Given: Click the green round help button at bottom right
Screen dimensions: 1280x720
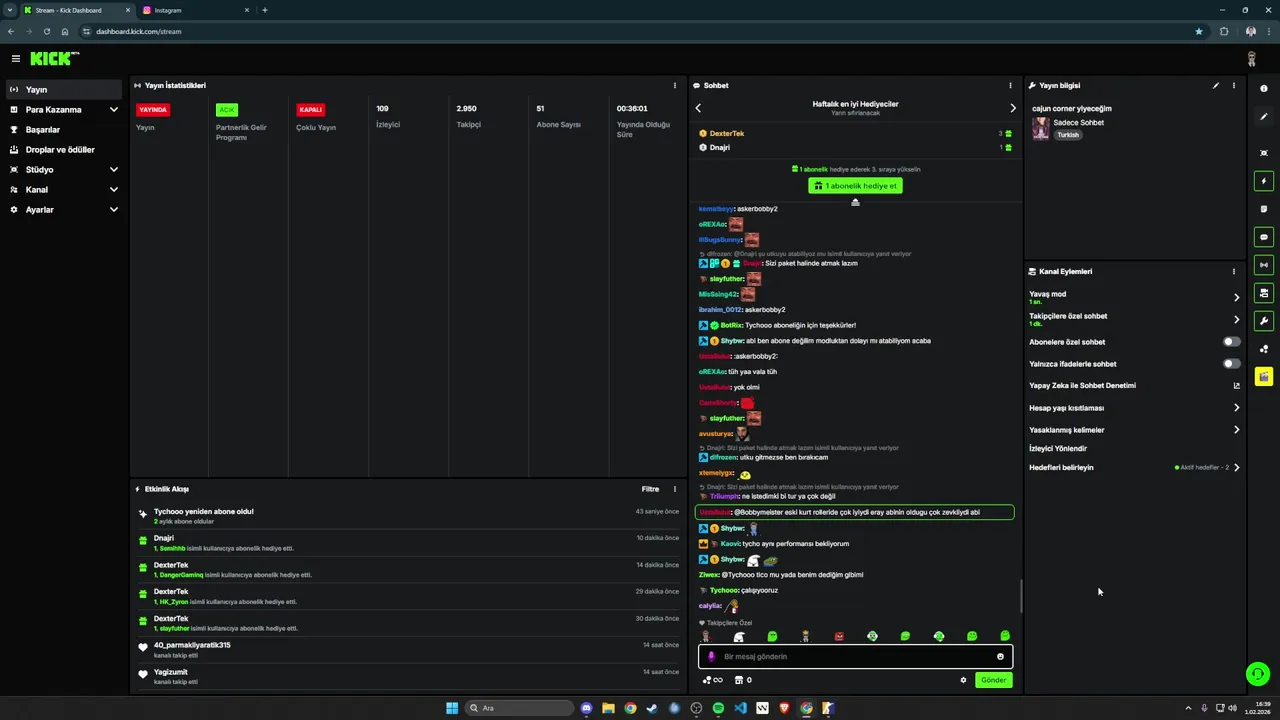Looking at the screenshot, I should [1258, 674].
